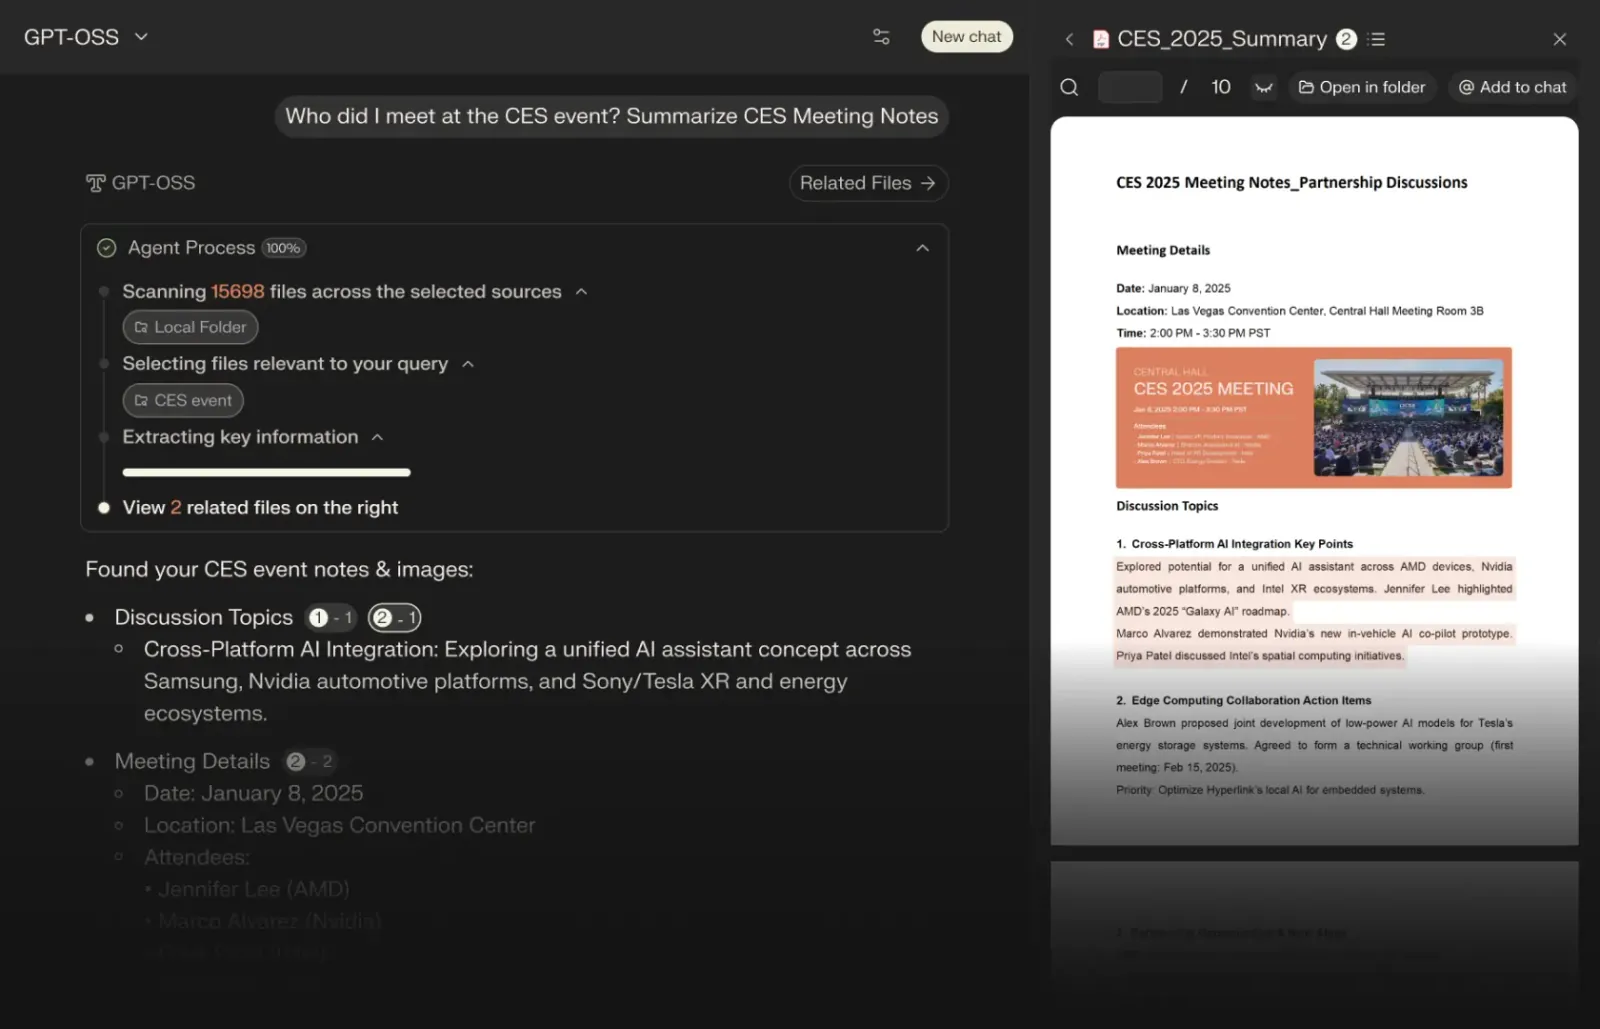
Task: Open the document outline list icon
Action: coord(1377,39)
